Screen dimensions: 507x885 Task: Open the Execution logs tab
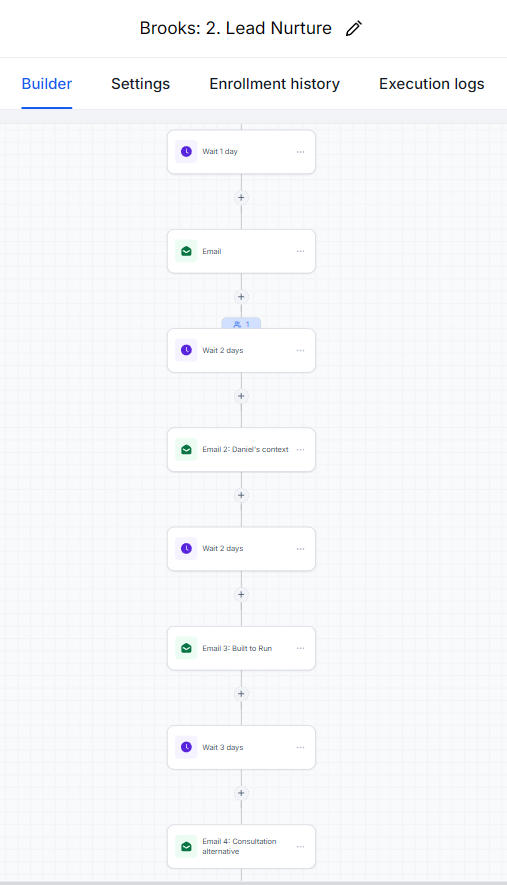[x=432, y=84]
